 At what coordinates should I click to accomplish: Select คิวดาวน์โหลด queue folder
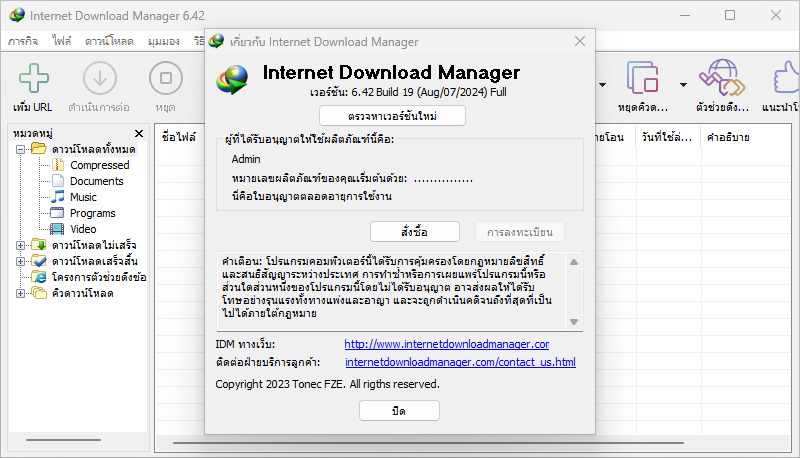coord(83,293)
